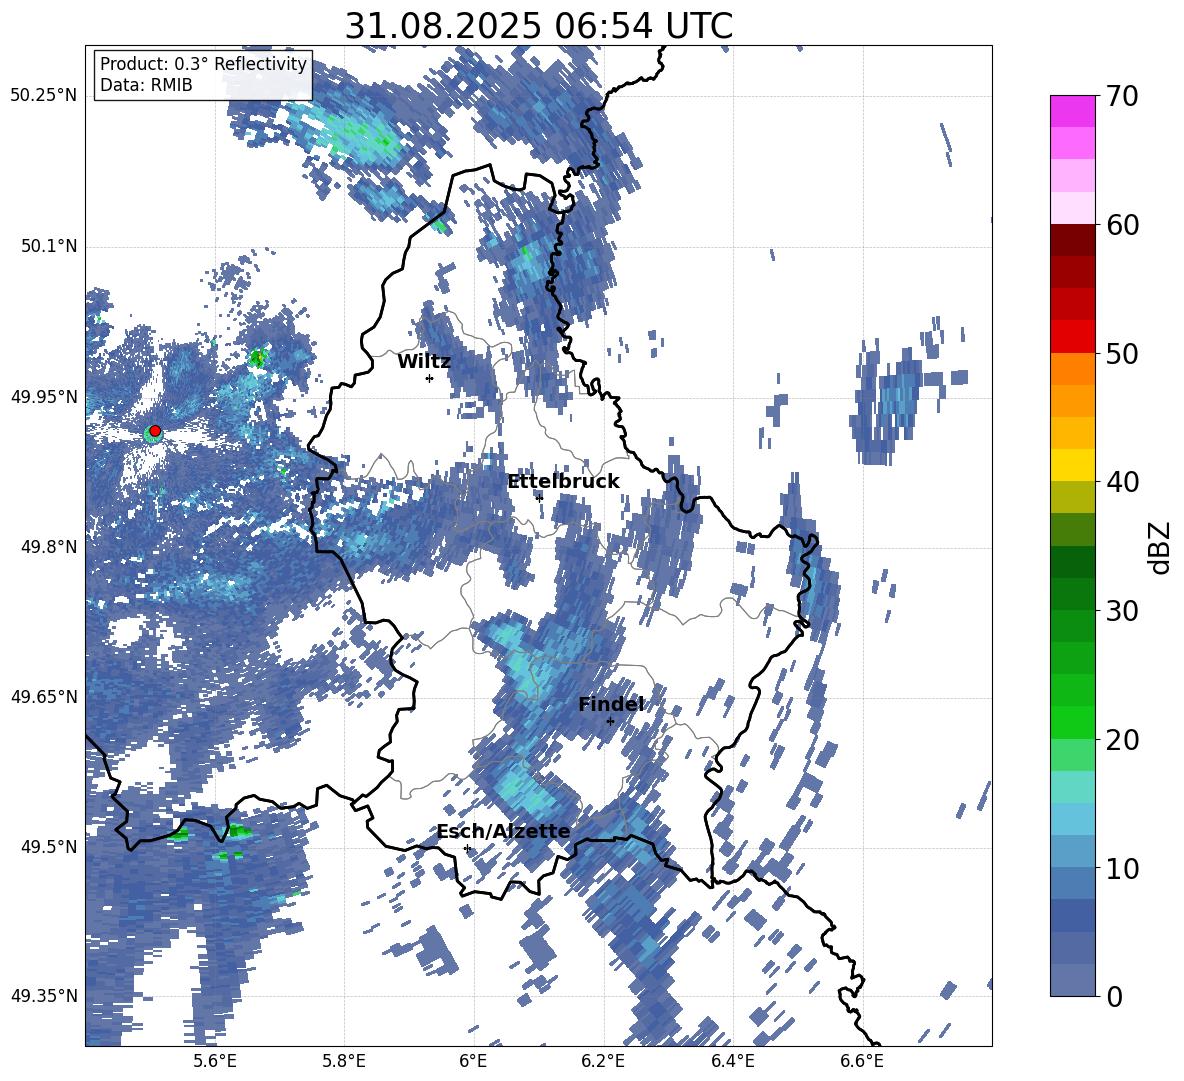Click the 49.5°N latitude label
Screen dimensions: 1184x1081
click(x=49, y=847)
